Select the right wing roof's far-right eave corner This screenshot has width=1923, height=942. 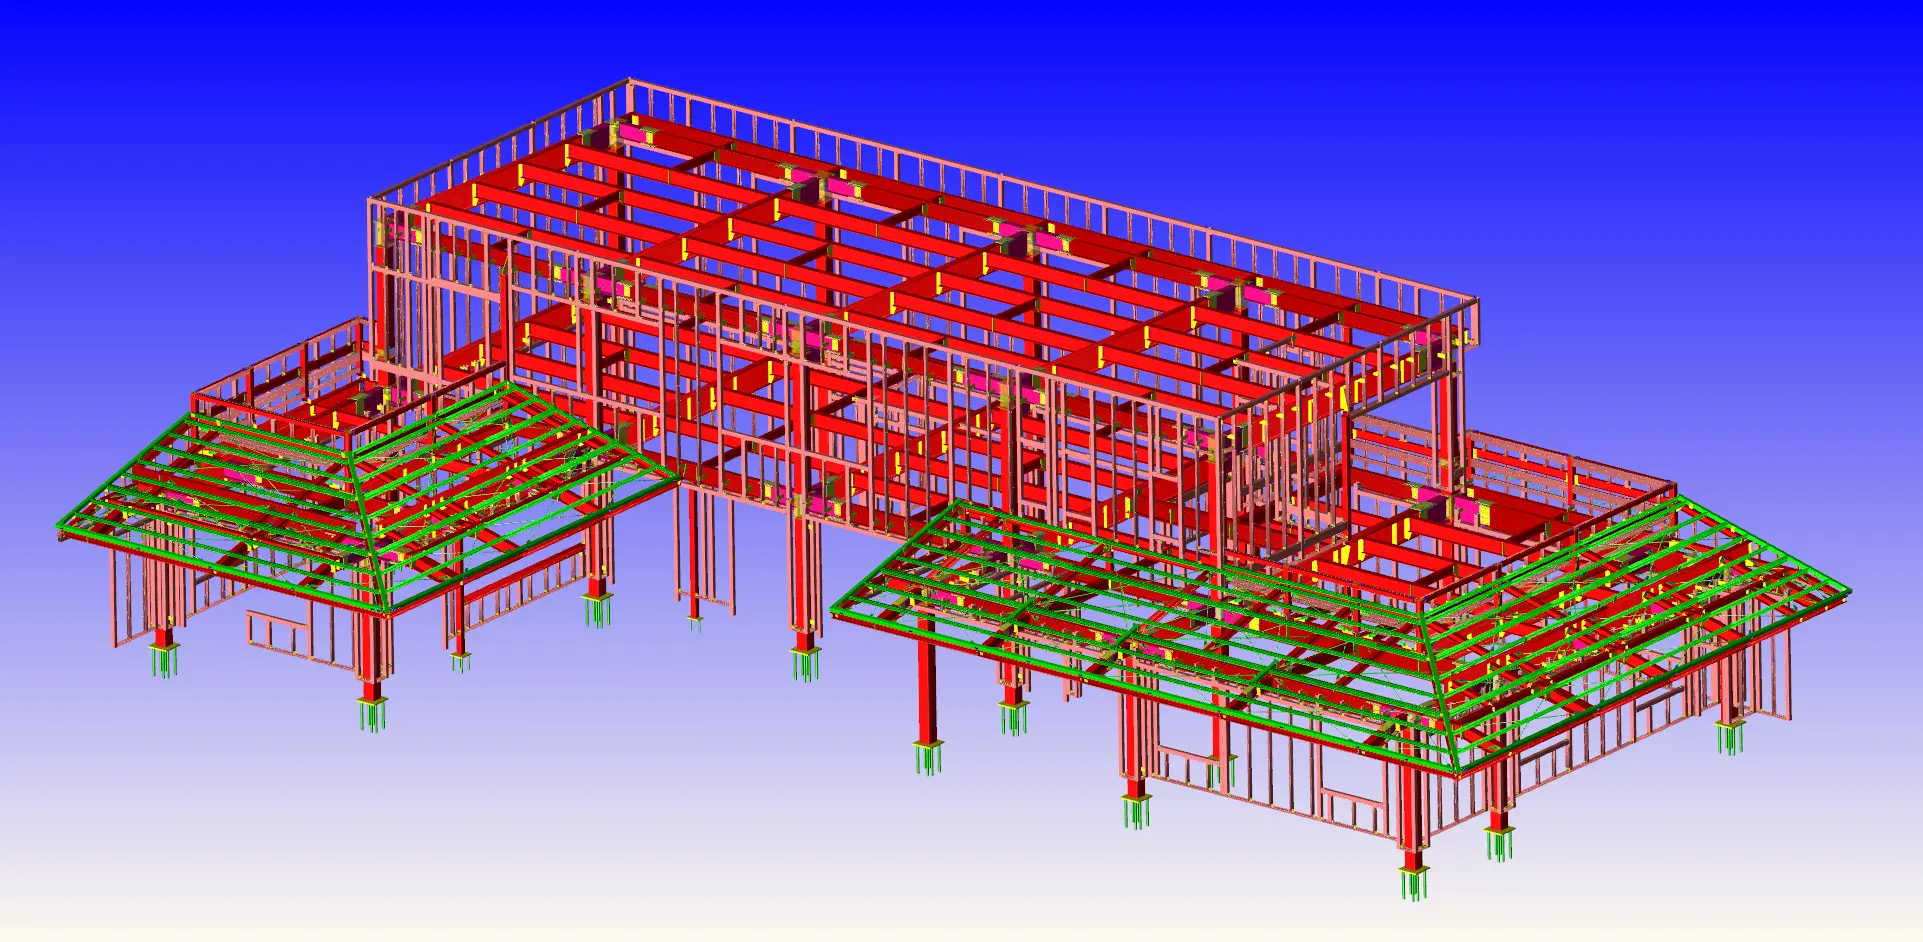pos(1846,593)
